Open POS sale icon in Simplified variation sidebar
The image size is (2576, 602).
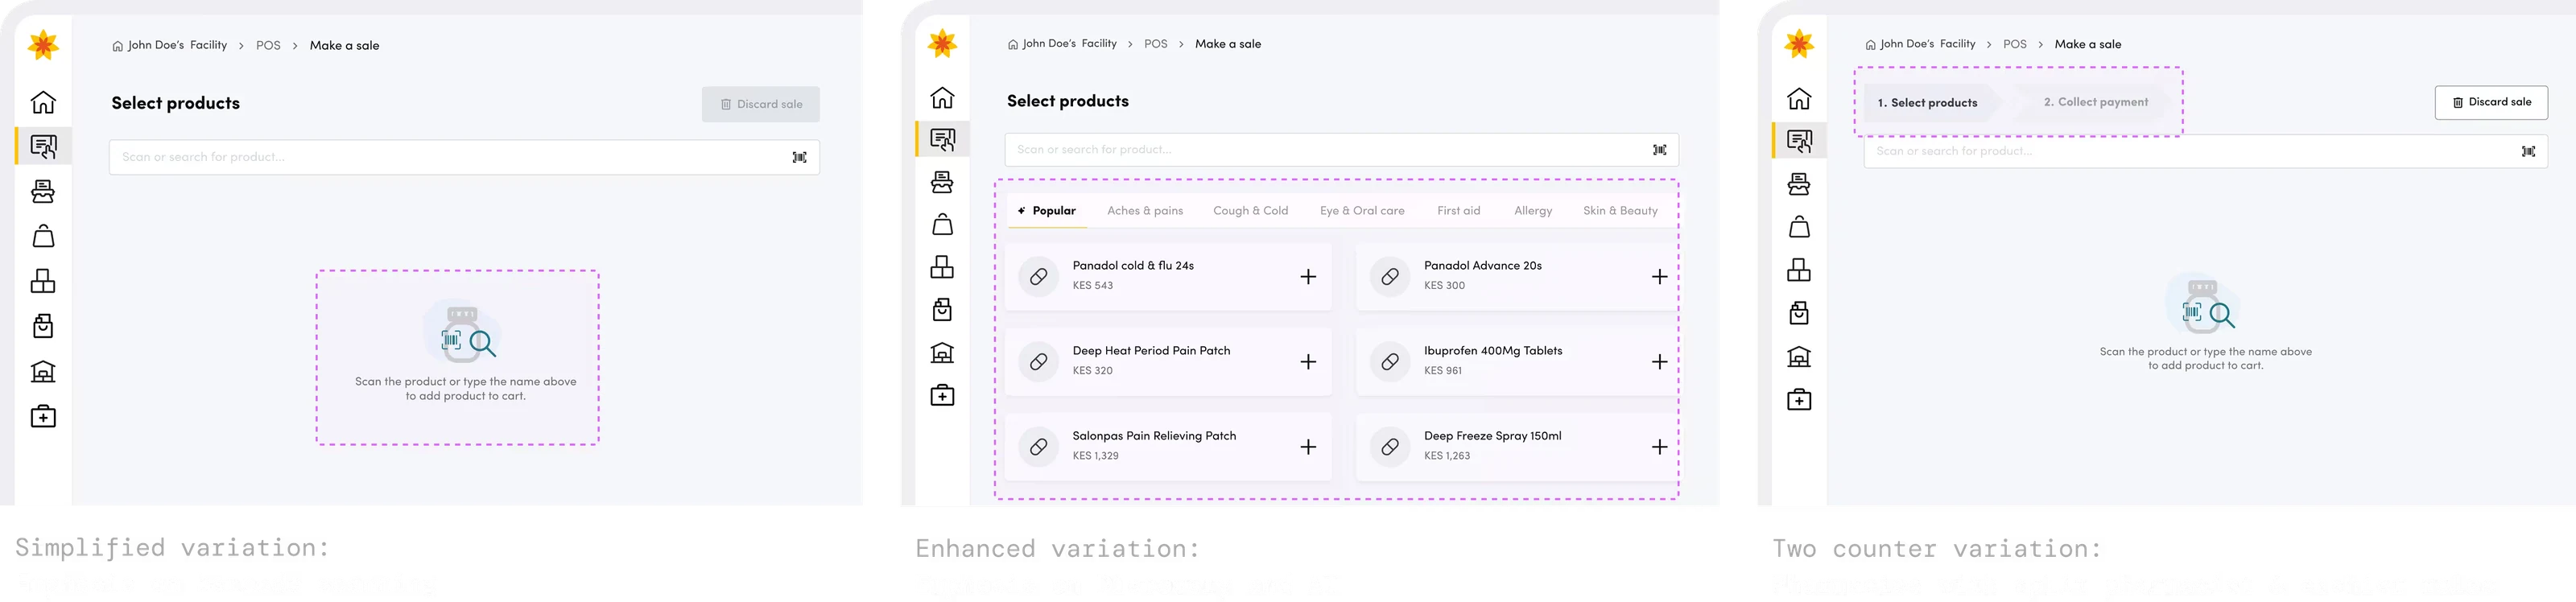coord(43,147)
